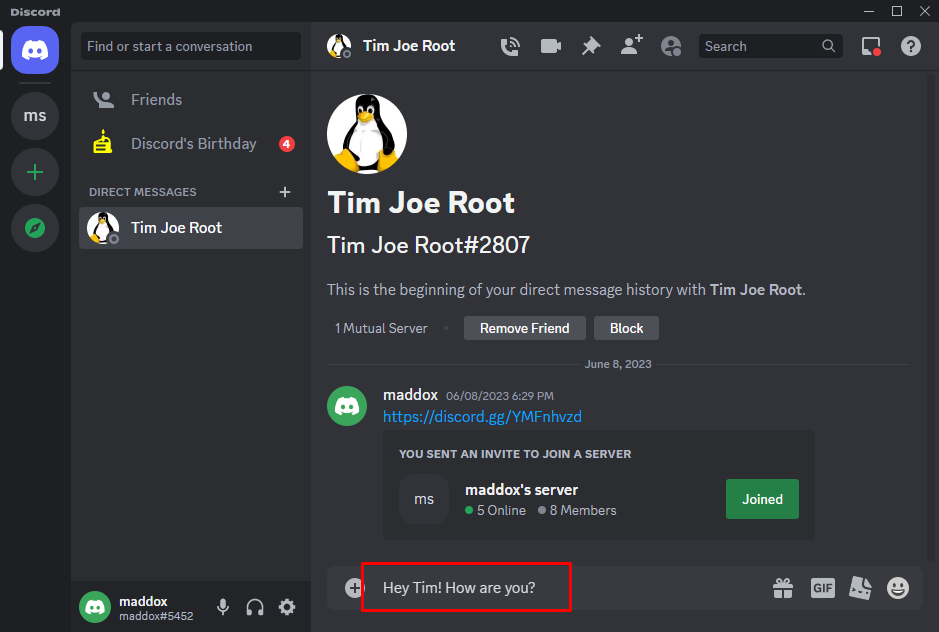Block Tim Joe Root
Viewport: 939px width, 632px height.
coord(626,328)
